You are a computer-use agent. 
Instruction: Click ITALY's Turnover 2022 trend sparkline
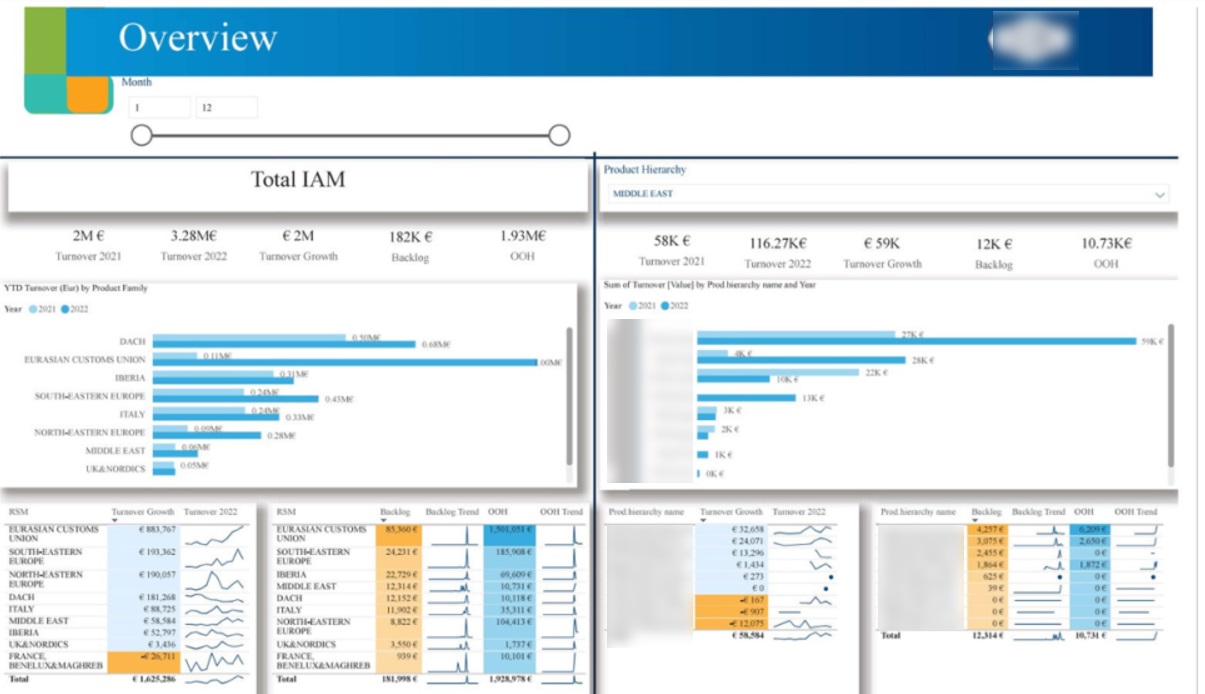click(x=215, y=607)
